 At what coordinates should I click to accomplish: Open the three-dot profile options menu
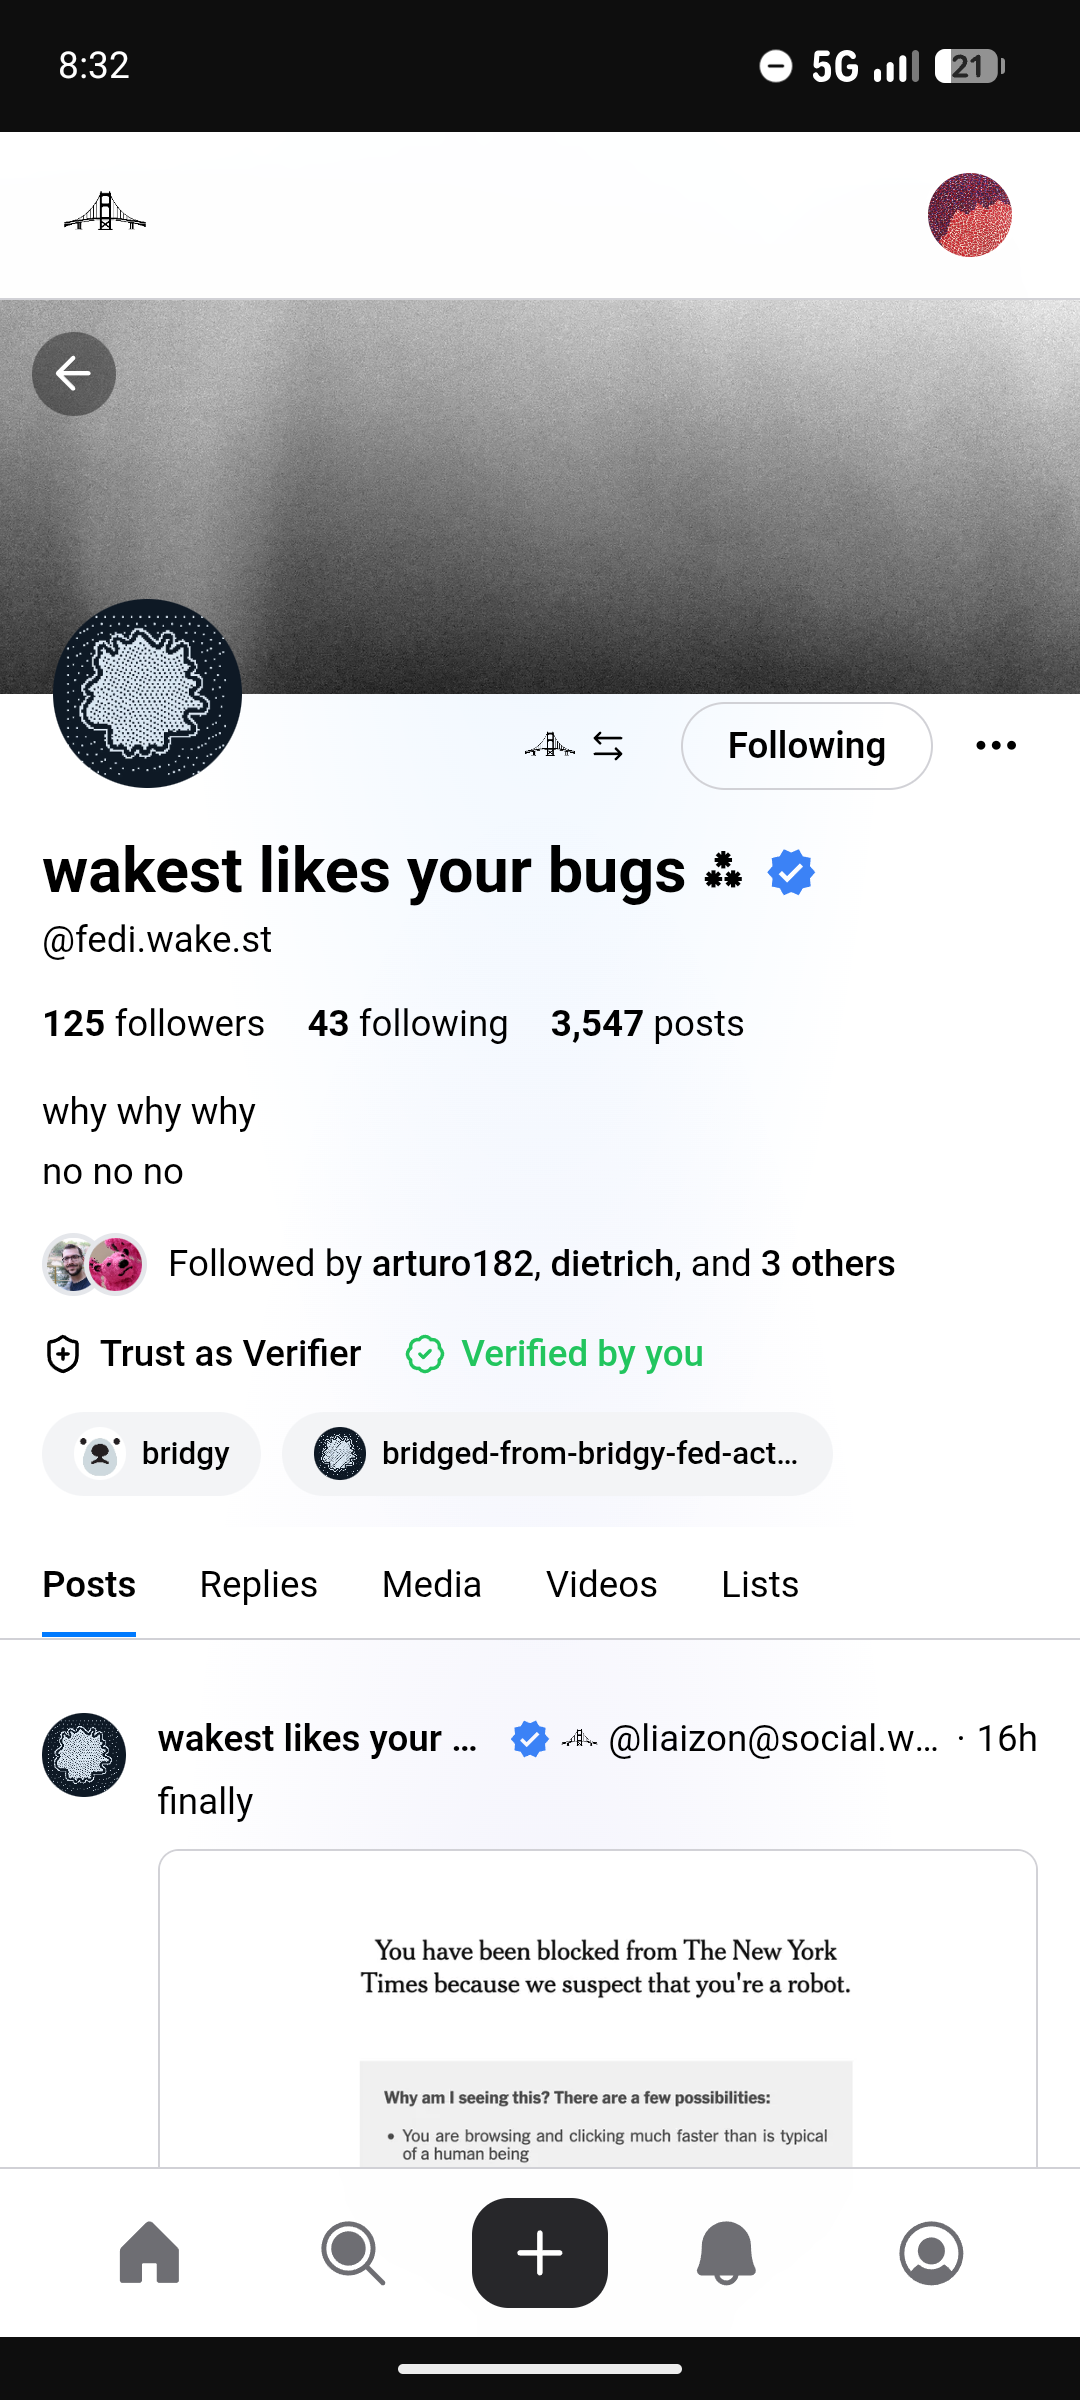996,746
